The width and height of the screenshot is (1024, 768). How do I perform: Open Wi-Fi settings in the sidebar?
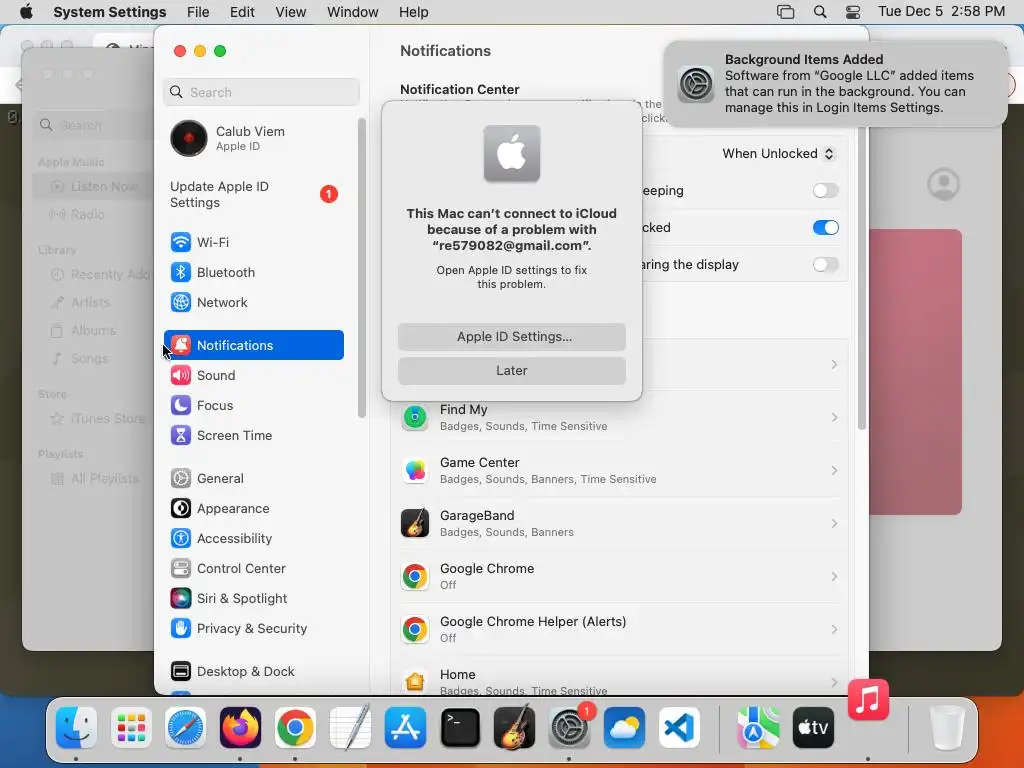[x=253, y=242]
